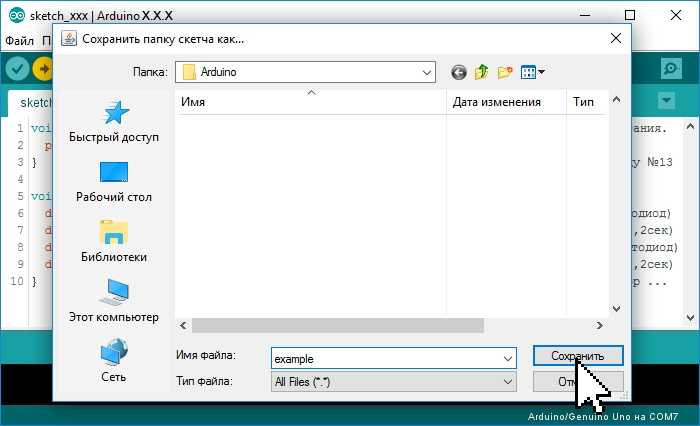Select Сеть in the places sidebar
Image resolution: width=700 pixels, height=426 pixels.
(x=114, y=361)
